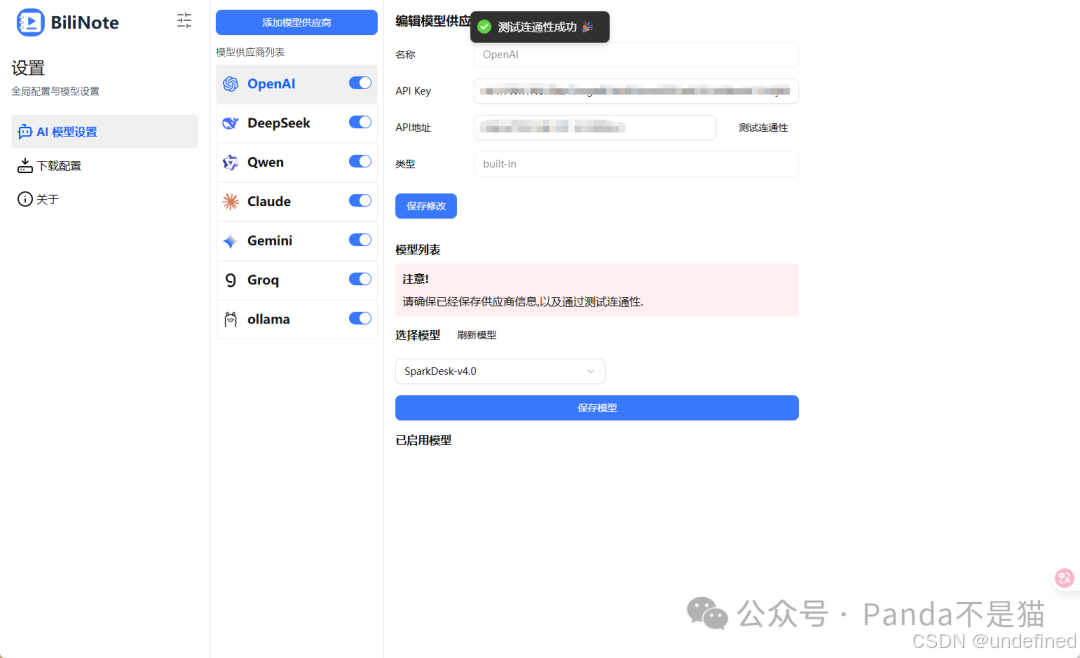Click the API地址 input field
Image resolution: width=1080 pixels, height=658 pixels.
click(x=595, y=127)
